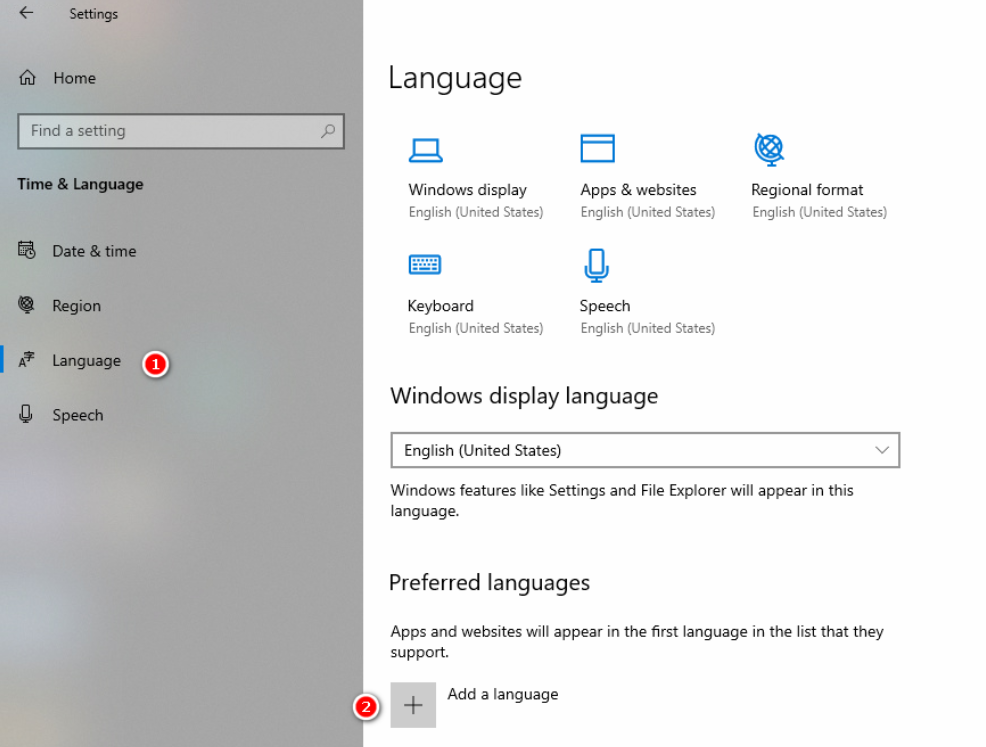This screenshot has width=986, height=747.
Task: Click the Regional format globe icon
Action: coord(769,149)
